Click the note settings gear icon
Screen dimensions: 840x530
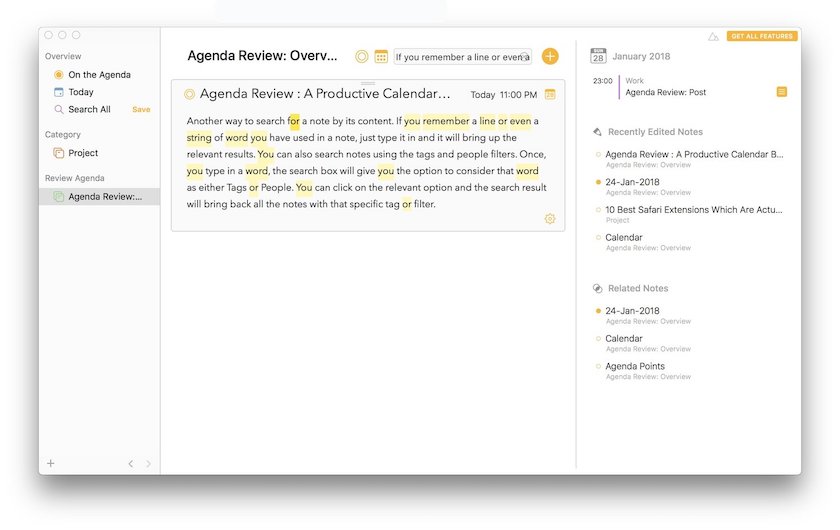pyautogui.click(x=550, y=219)
